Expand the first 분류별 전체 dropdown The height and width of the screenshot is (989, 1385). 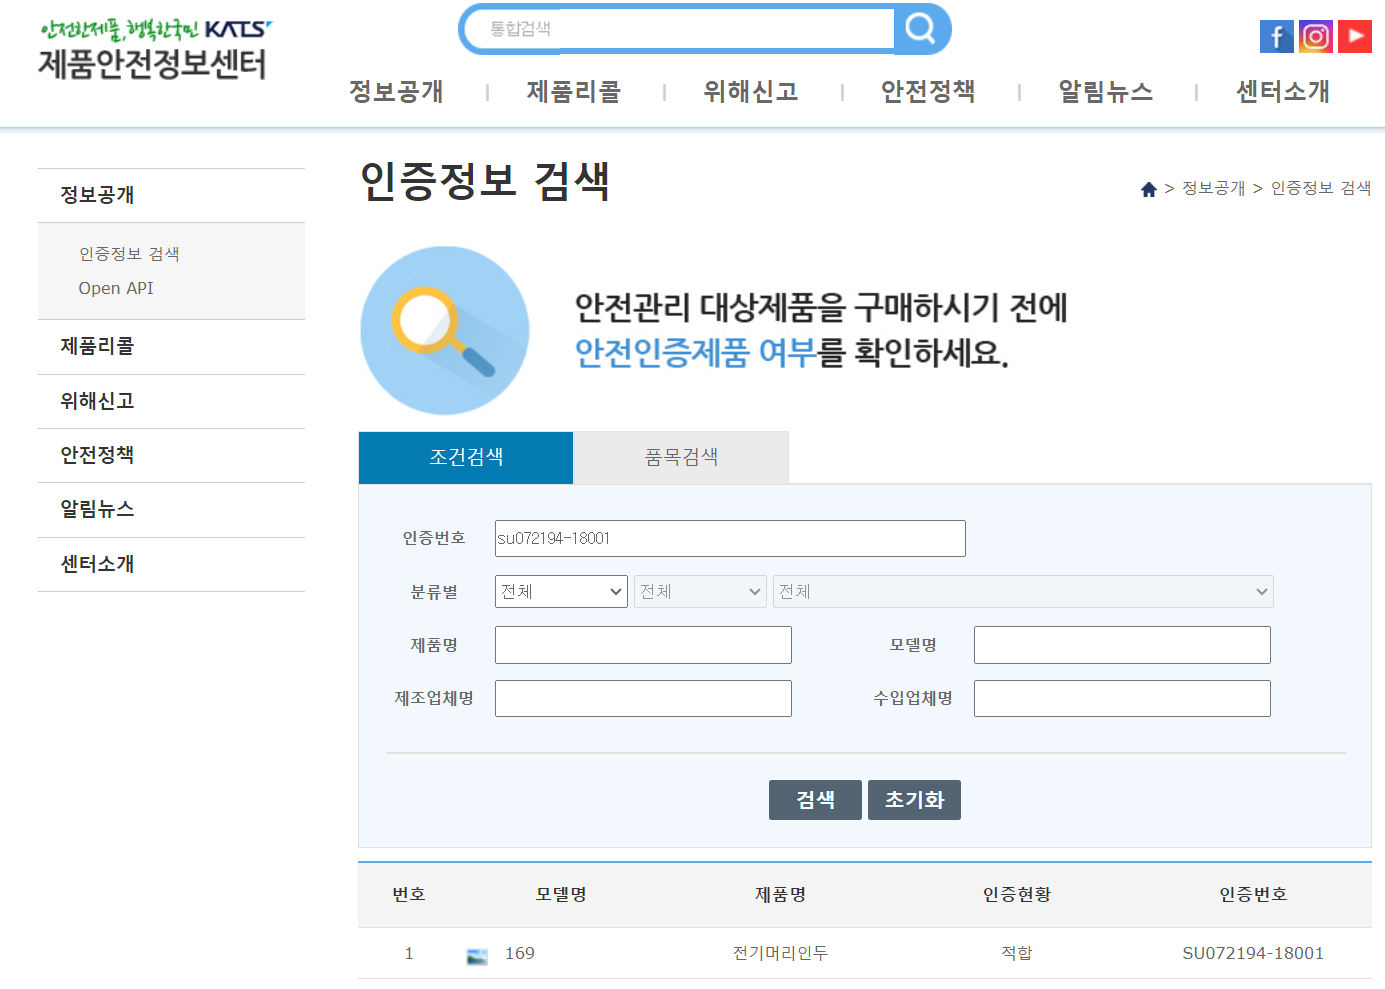coord(561,591)
